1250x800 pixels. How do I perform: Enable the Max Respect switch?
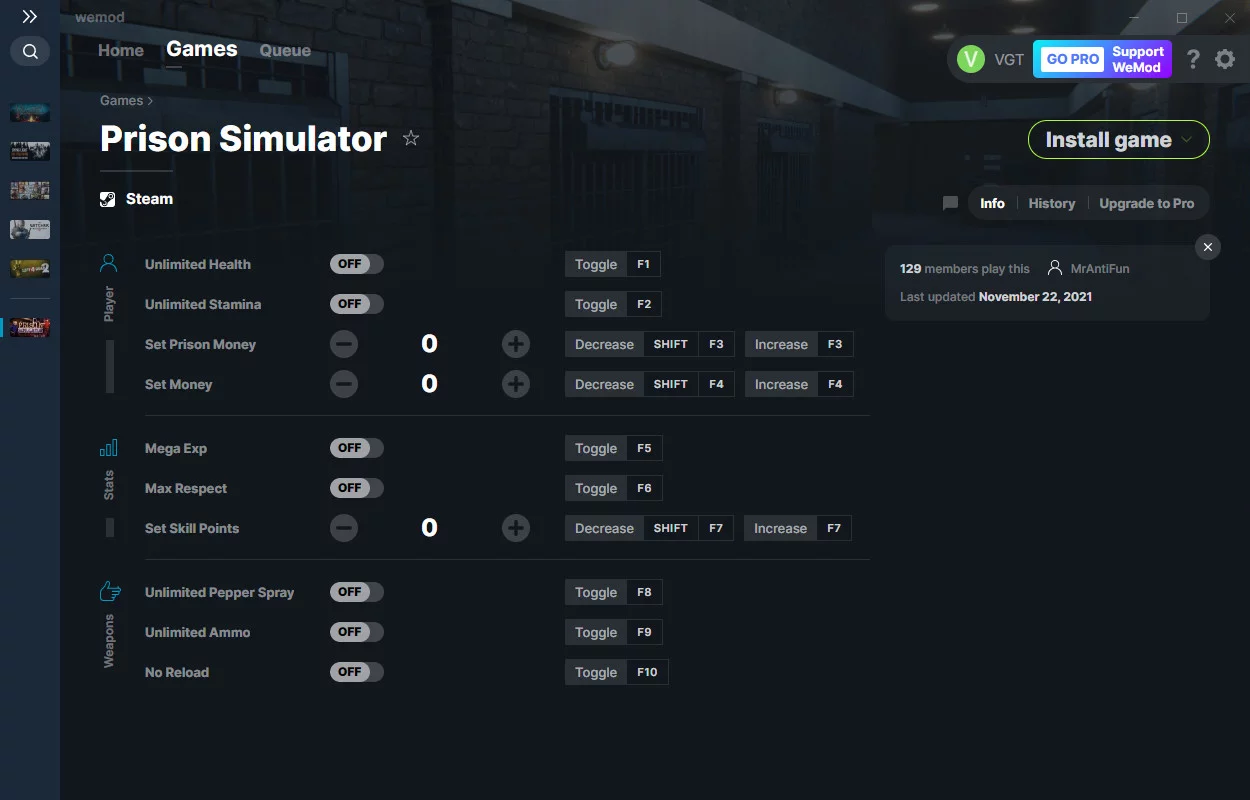pos(357,488)
